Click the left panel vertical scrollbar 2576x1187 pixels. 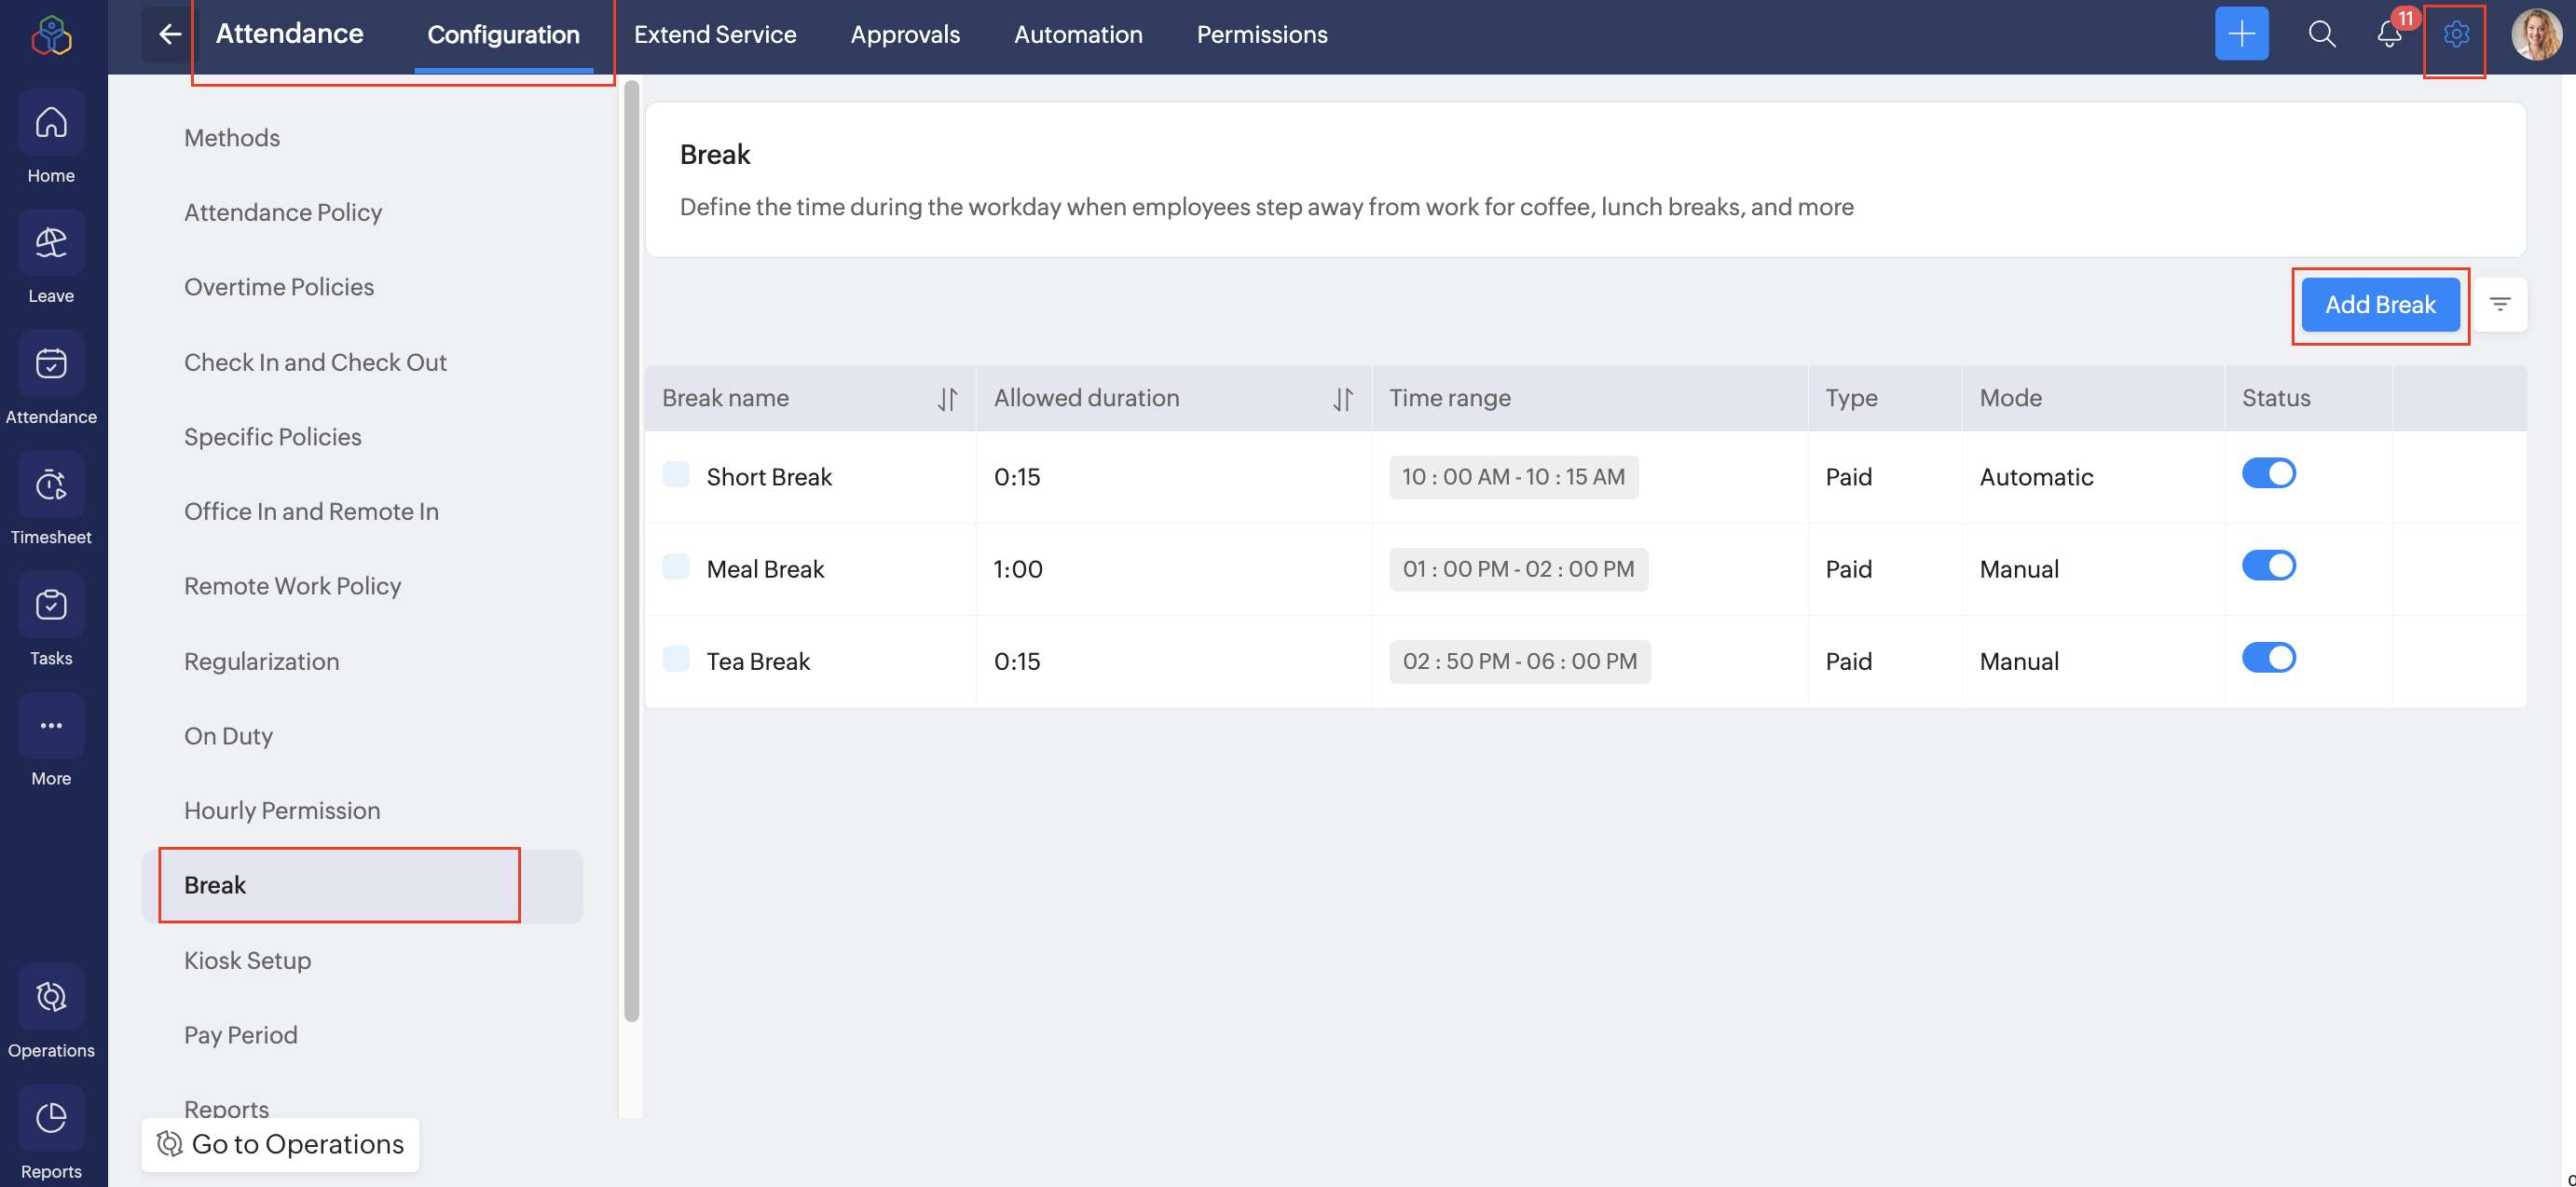pyautogui.click(x=631, y=550)
